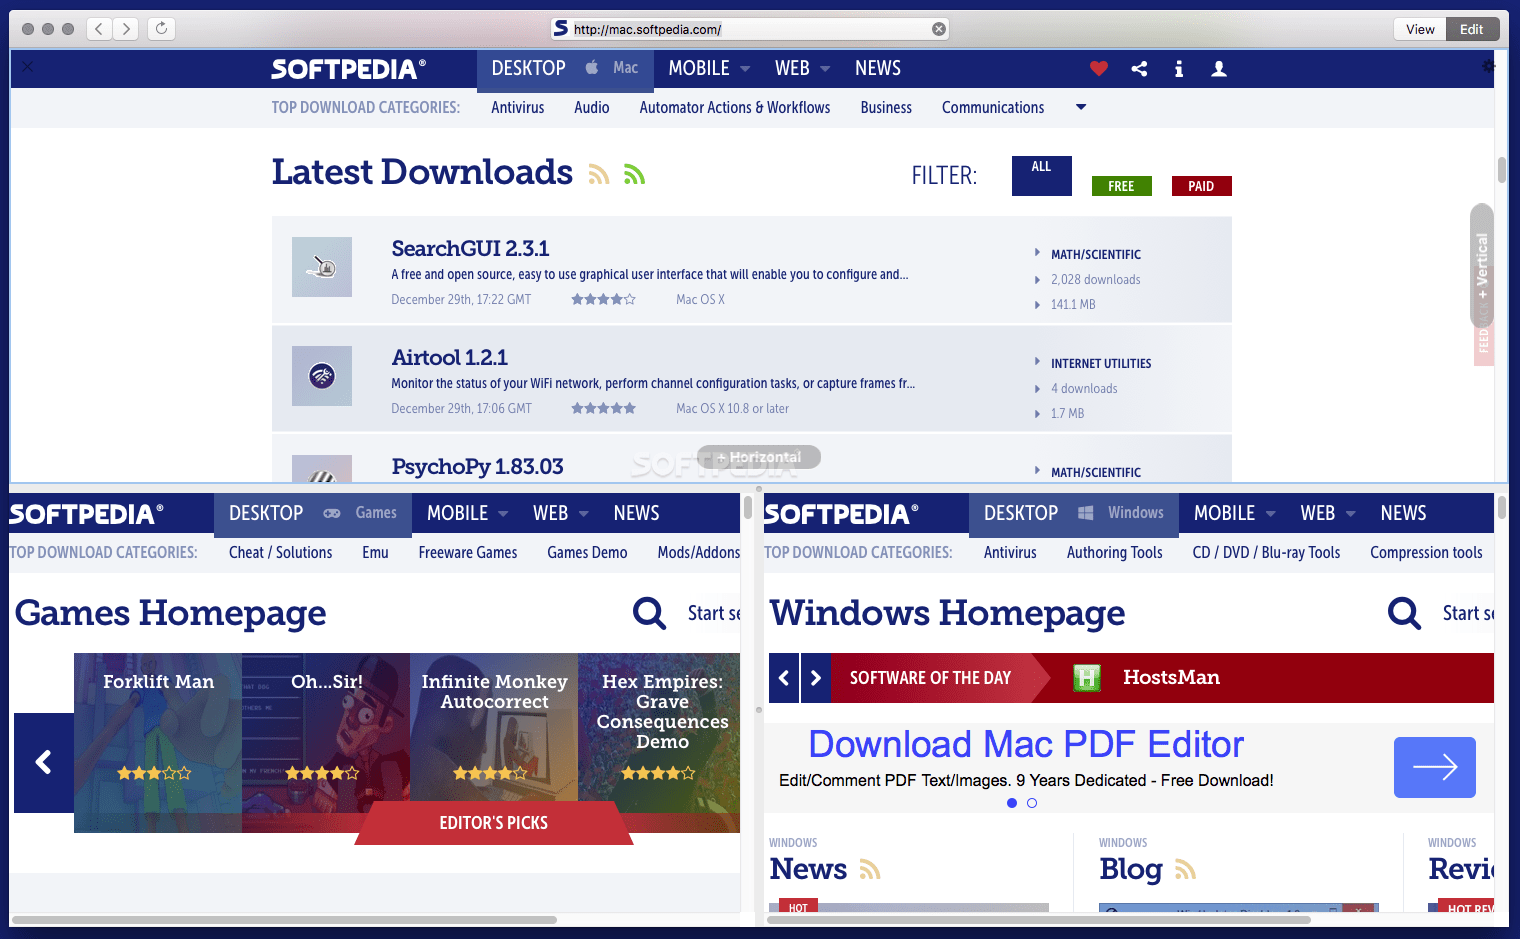
Task: Click the gear icon at the top pane's right edge
Action: [x=1489, y=66]
